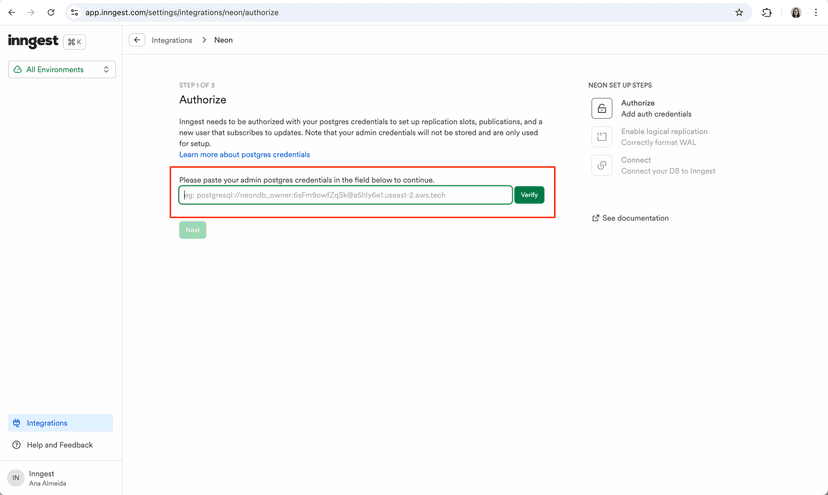This screenshot has height=495, width=828.
Task: Click the Connect link step icon
Action: pos(601,165)
